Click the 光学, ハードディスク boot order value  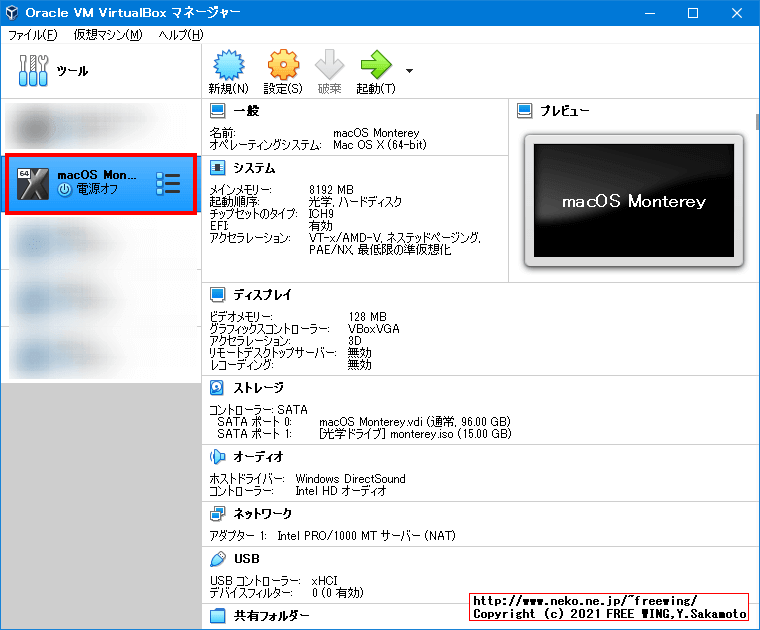(355, 202)
